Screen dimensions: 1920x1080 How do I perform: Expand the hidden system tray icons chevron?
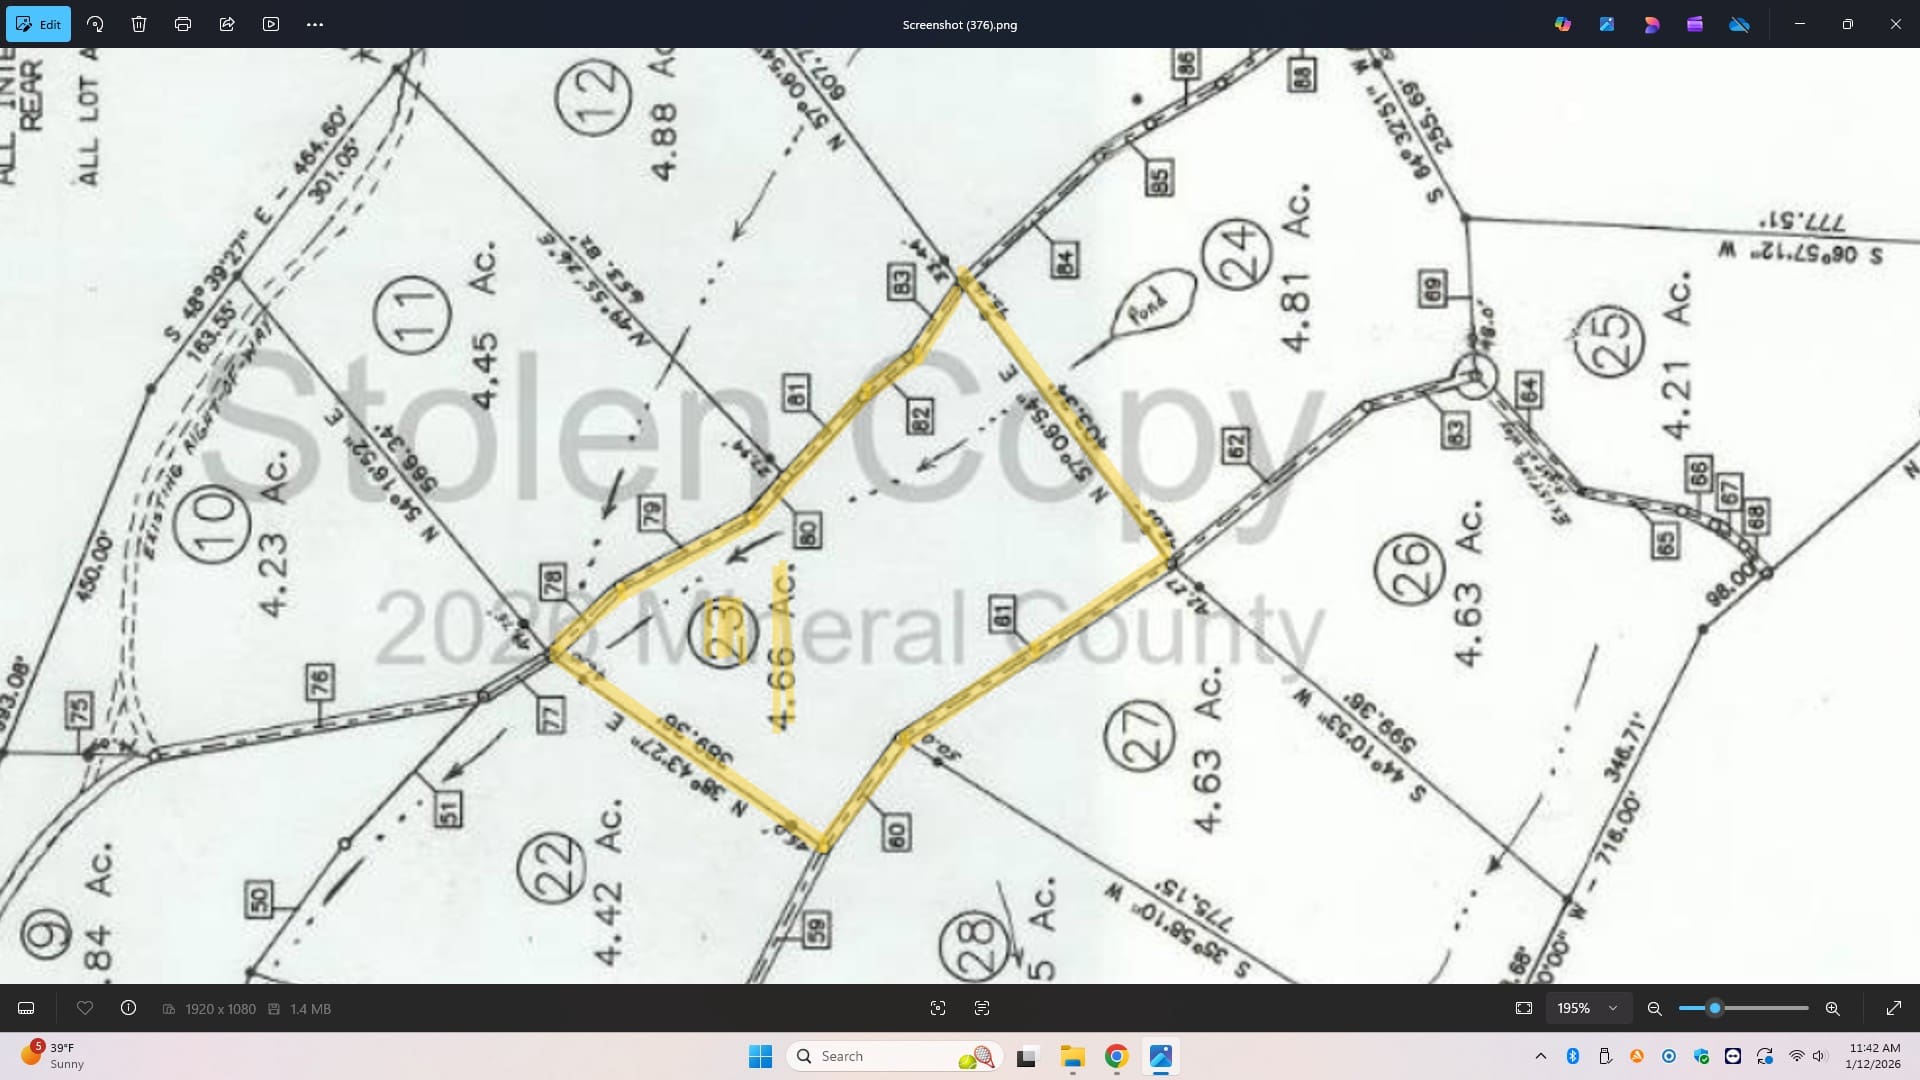tap(1540, 1056)
